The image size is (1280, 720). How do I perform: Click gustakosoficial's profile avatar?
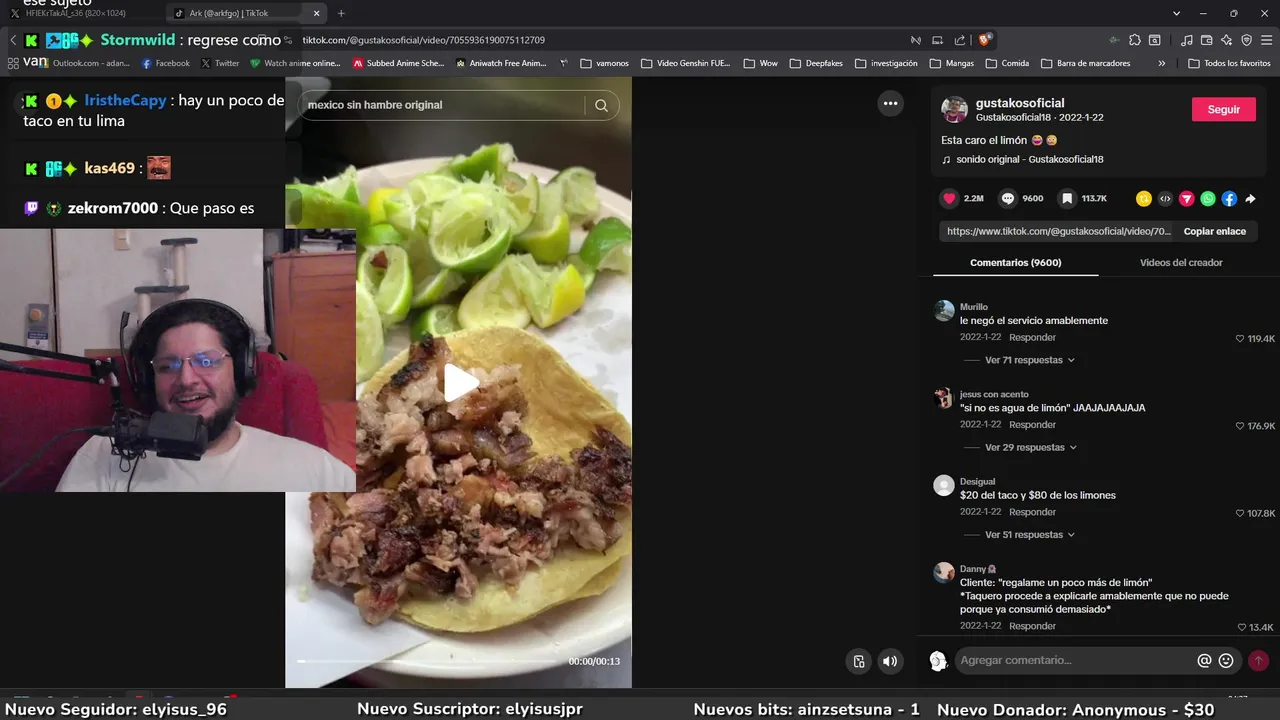pyautogui.click(x=954, y=109)
